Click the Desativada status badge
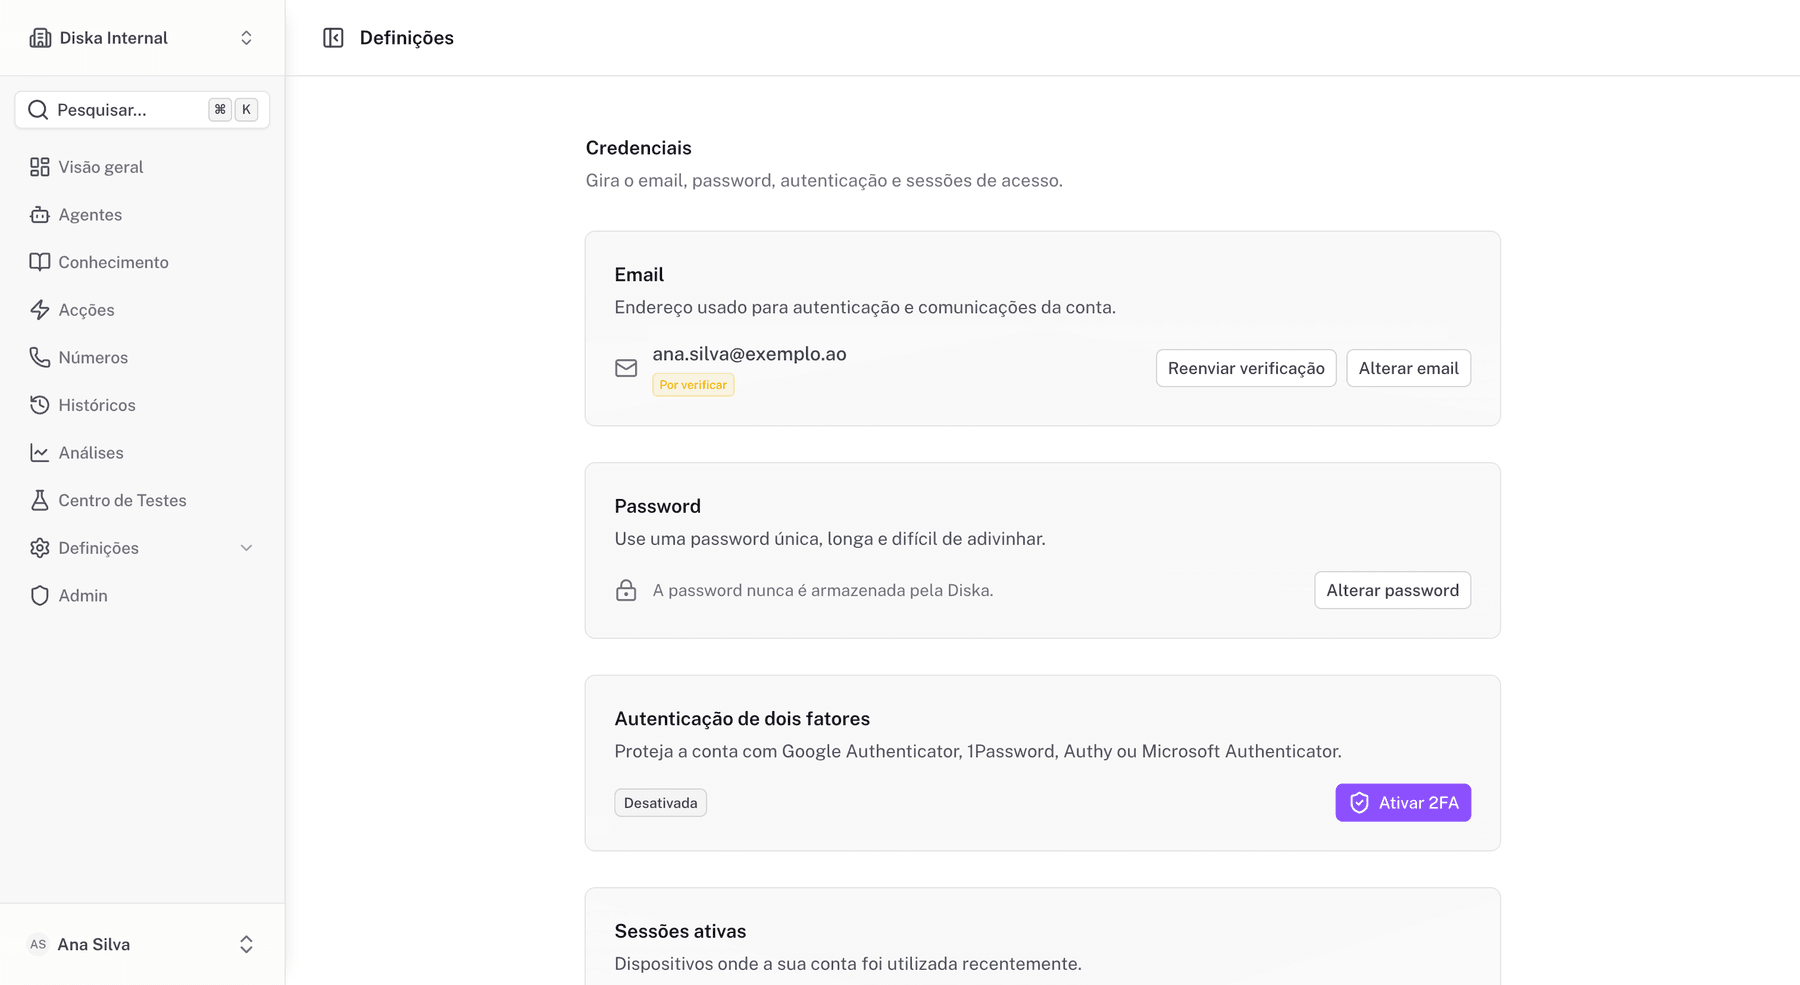The width and height of the screenshot is (1800, 985). [660, 803]
